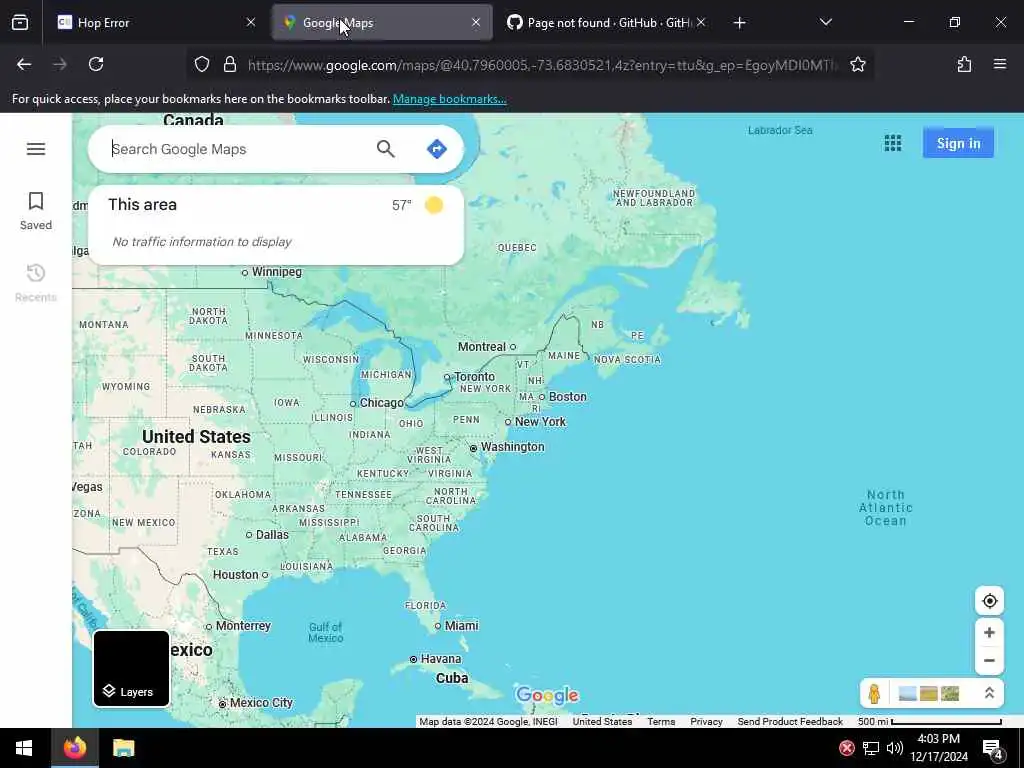Open the Recents panel
This screenshot has height=768, width=1024.
(36, 283)
